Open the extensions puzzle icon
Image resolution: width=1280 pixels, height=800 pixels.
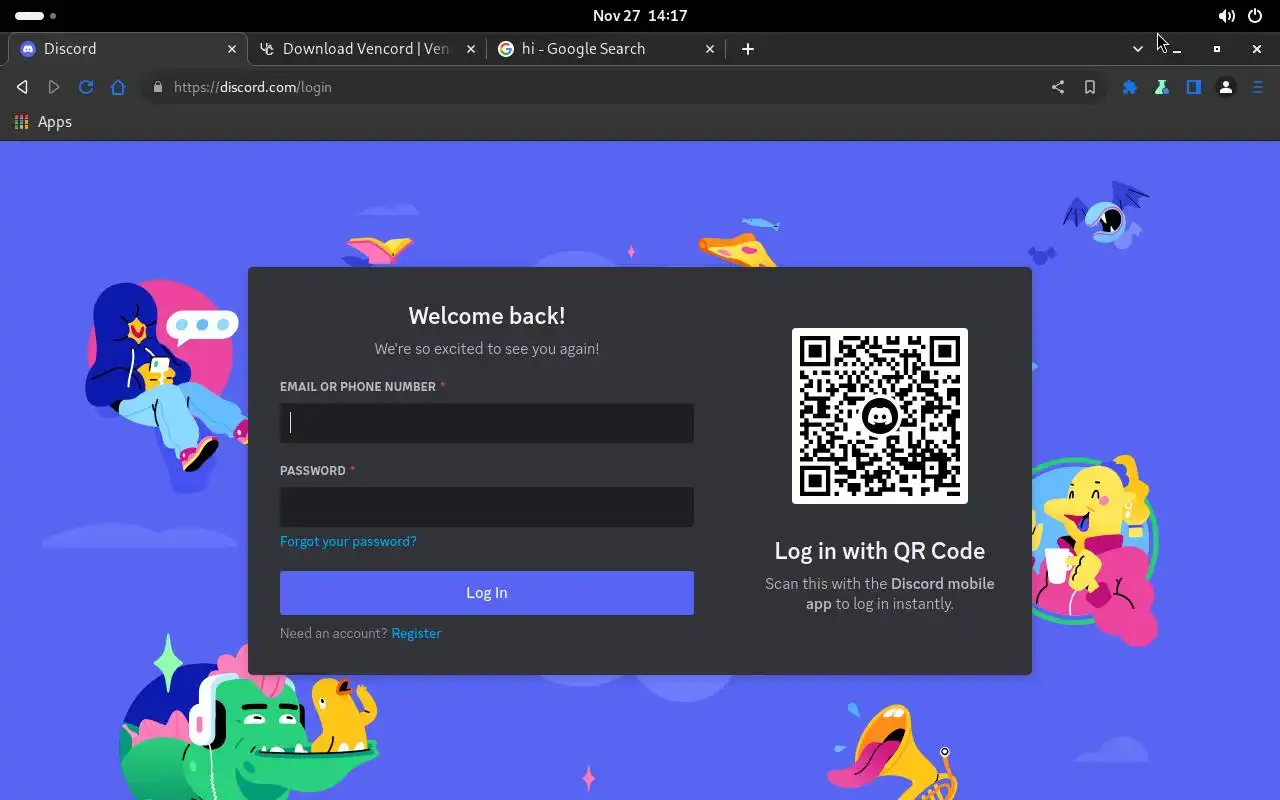[1130, 87]
